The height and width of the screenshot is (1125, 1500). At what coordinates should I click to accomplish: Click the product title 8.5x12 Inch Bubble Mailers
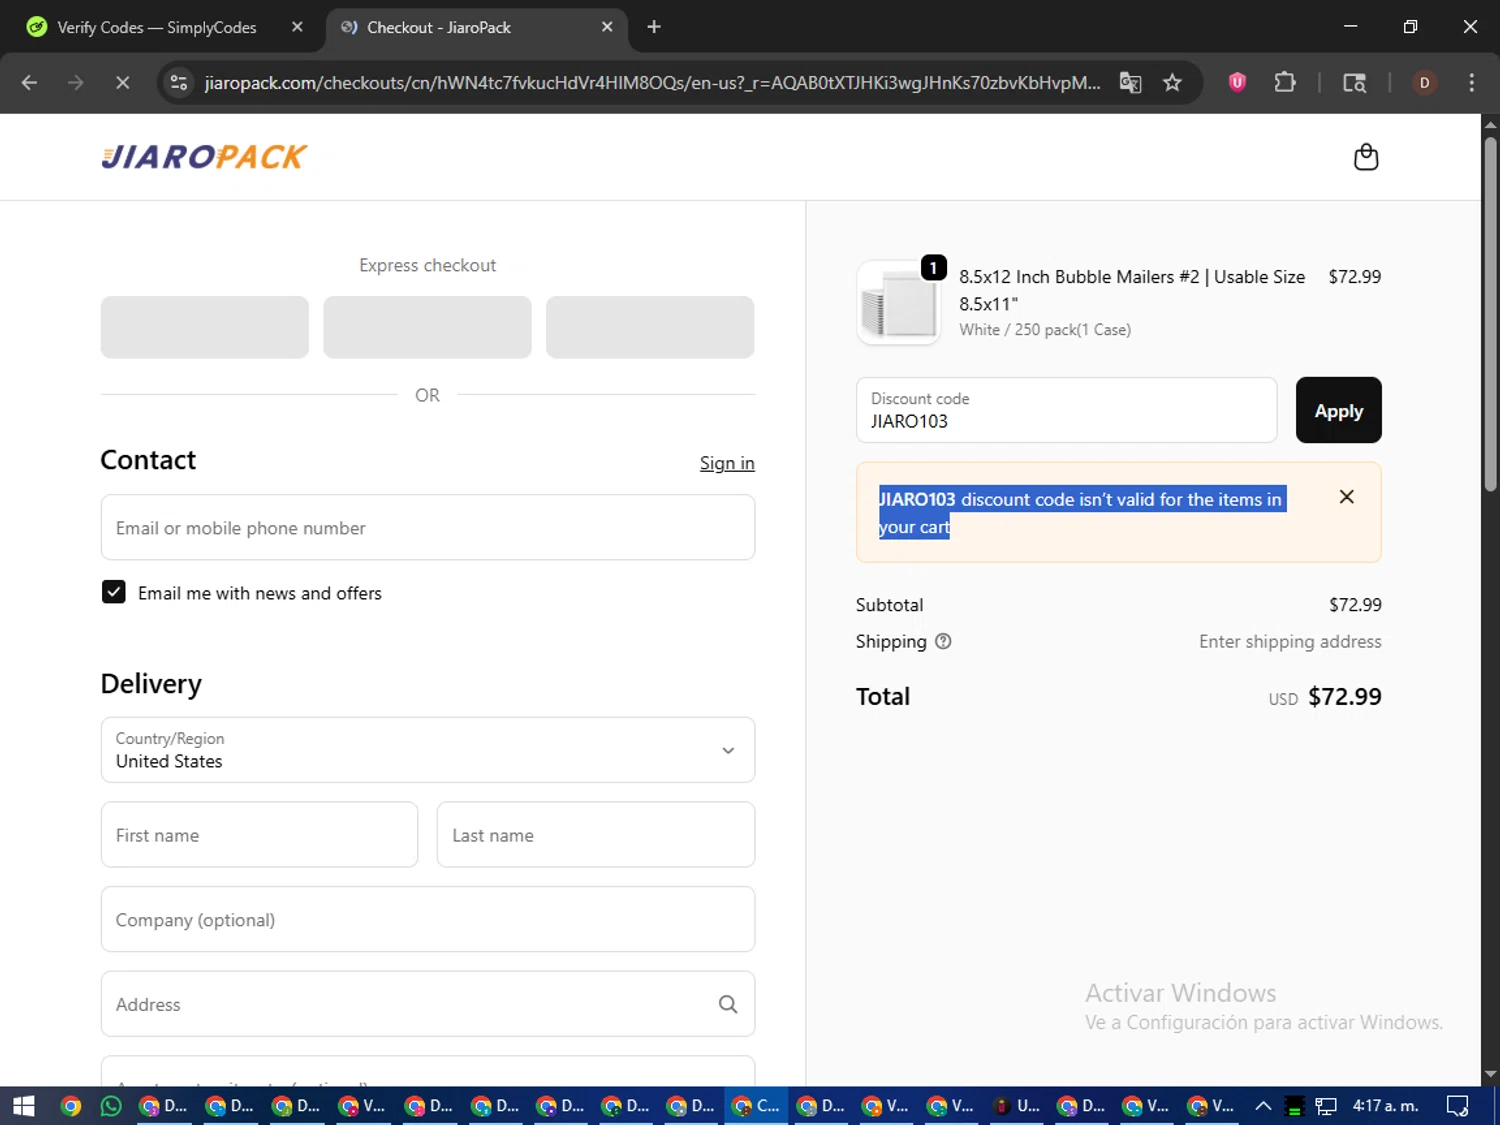pos(1132,290)
